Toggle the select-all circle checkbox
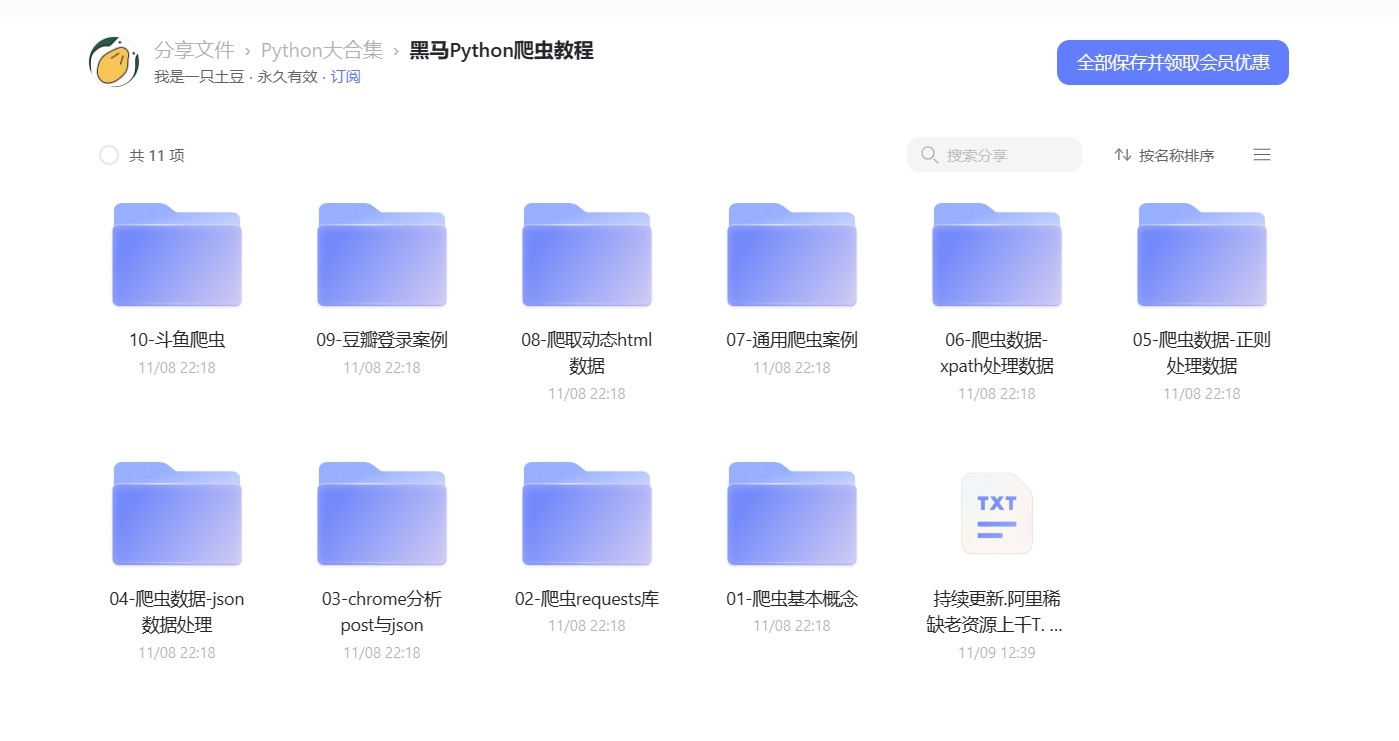This screenshot has height=741, width=1399. pos(109,155)
